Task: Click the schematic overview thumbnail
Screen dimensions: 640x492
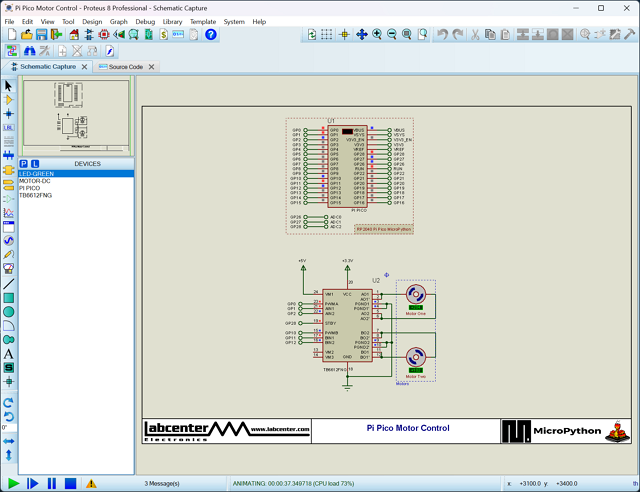Action: point(76,116)
